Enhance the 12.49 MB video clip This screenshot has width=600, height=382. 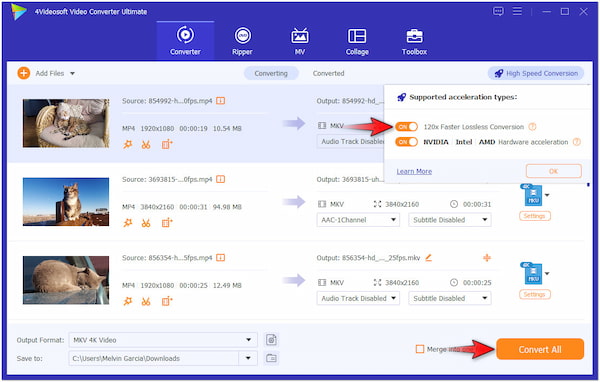click(167, 301)
